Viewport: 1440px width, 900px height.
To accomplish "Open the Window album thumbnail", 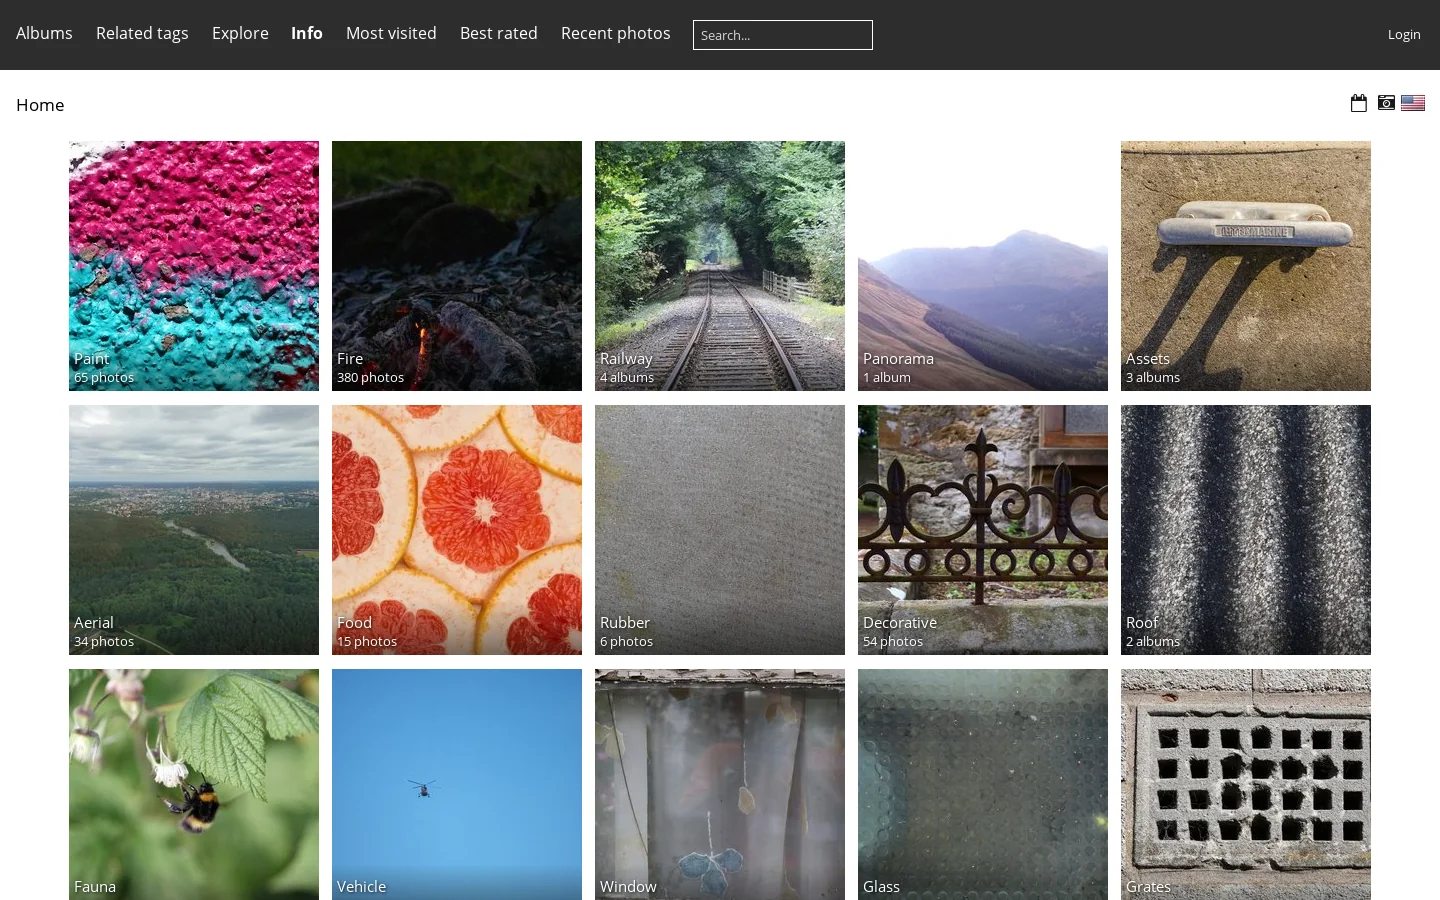I will coord(720,784).
